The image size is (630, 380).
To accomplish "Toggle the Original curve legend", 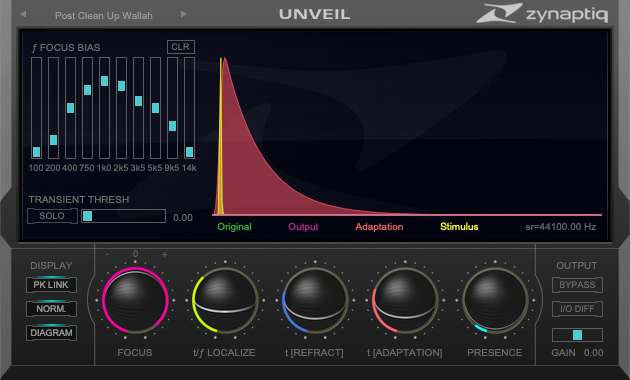I will click(234, 227).
